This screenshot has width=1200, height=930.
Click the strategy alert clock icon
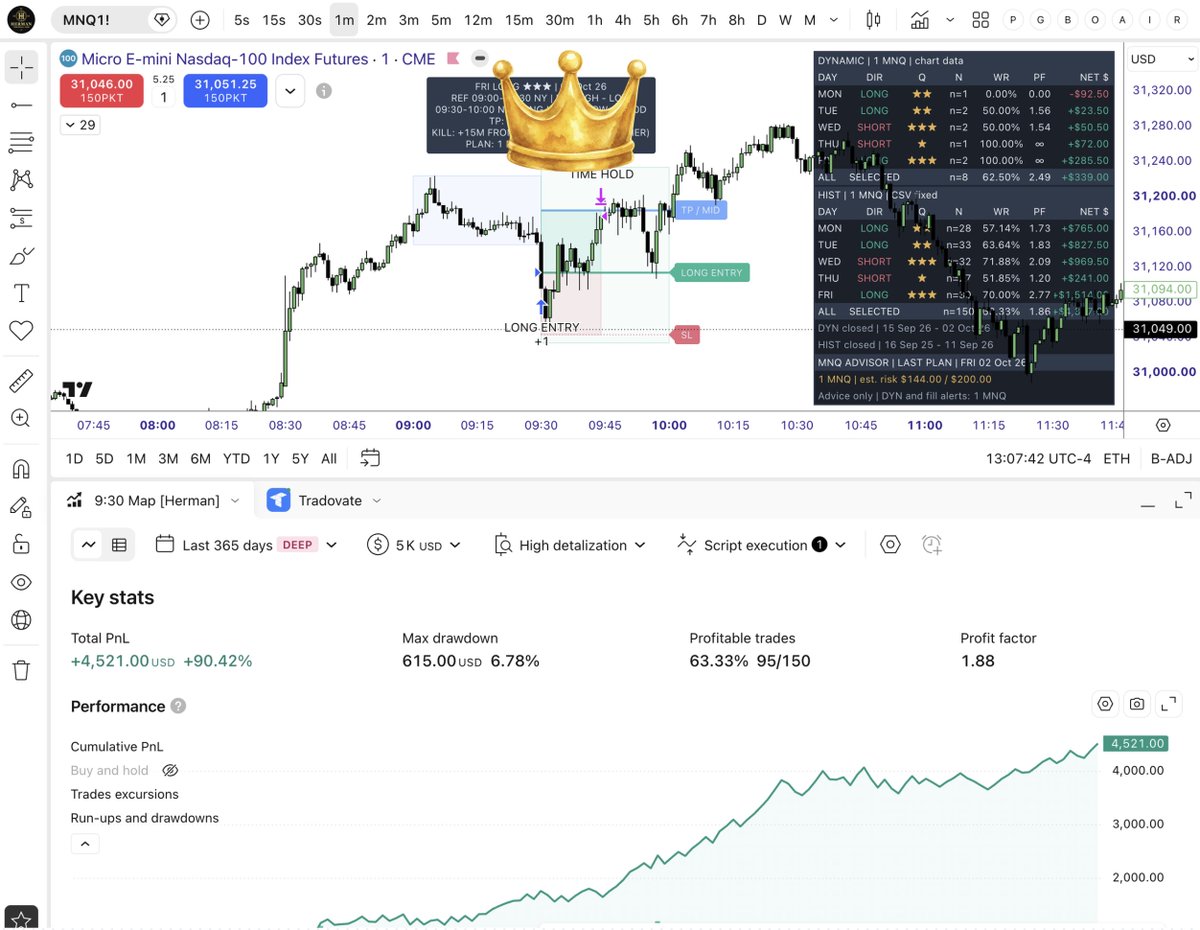click(x=931, y=545)
